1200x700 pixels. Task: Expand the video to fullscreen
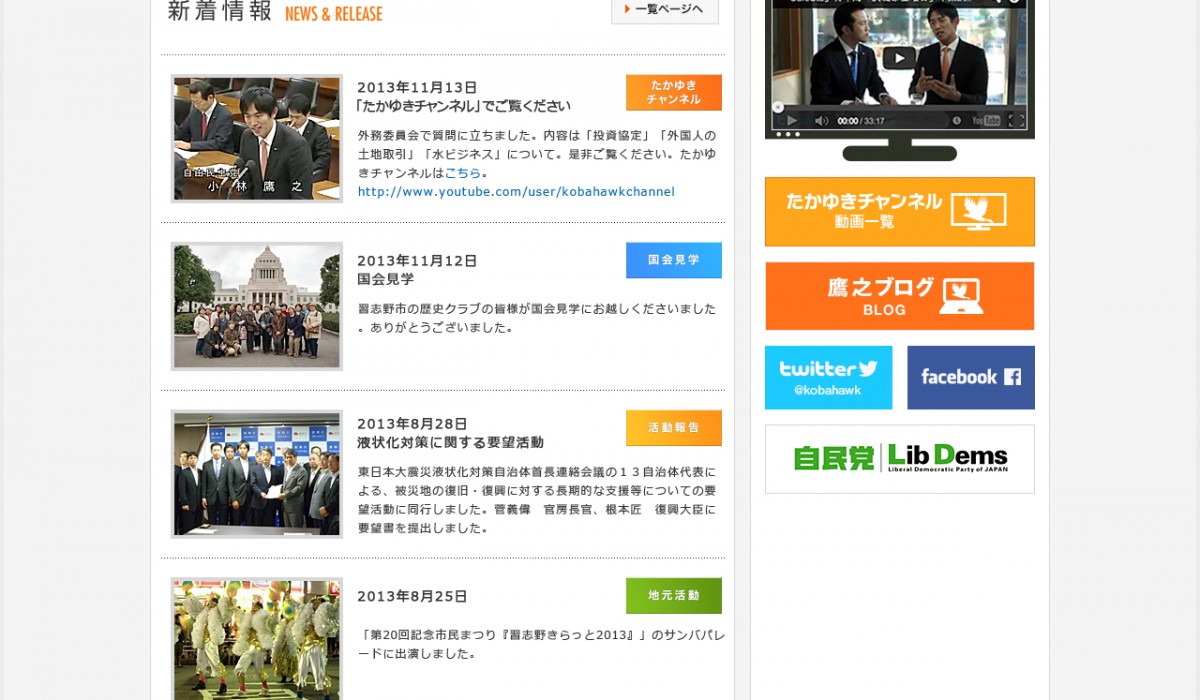1016,121
